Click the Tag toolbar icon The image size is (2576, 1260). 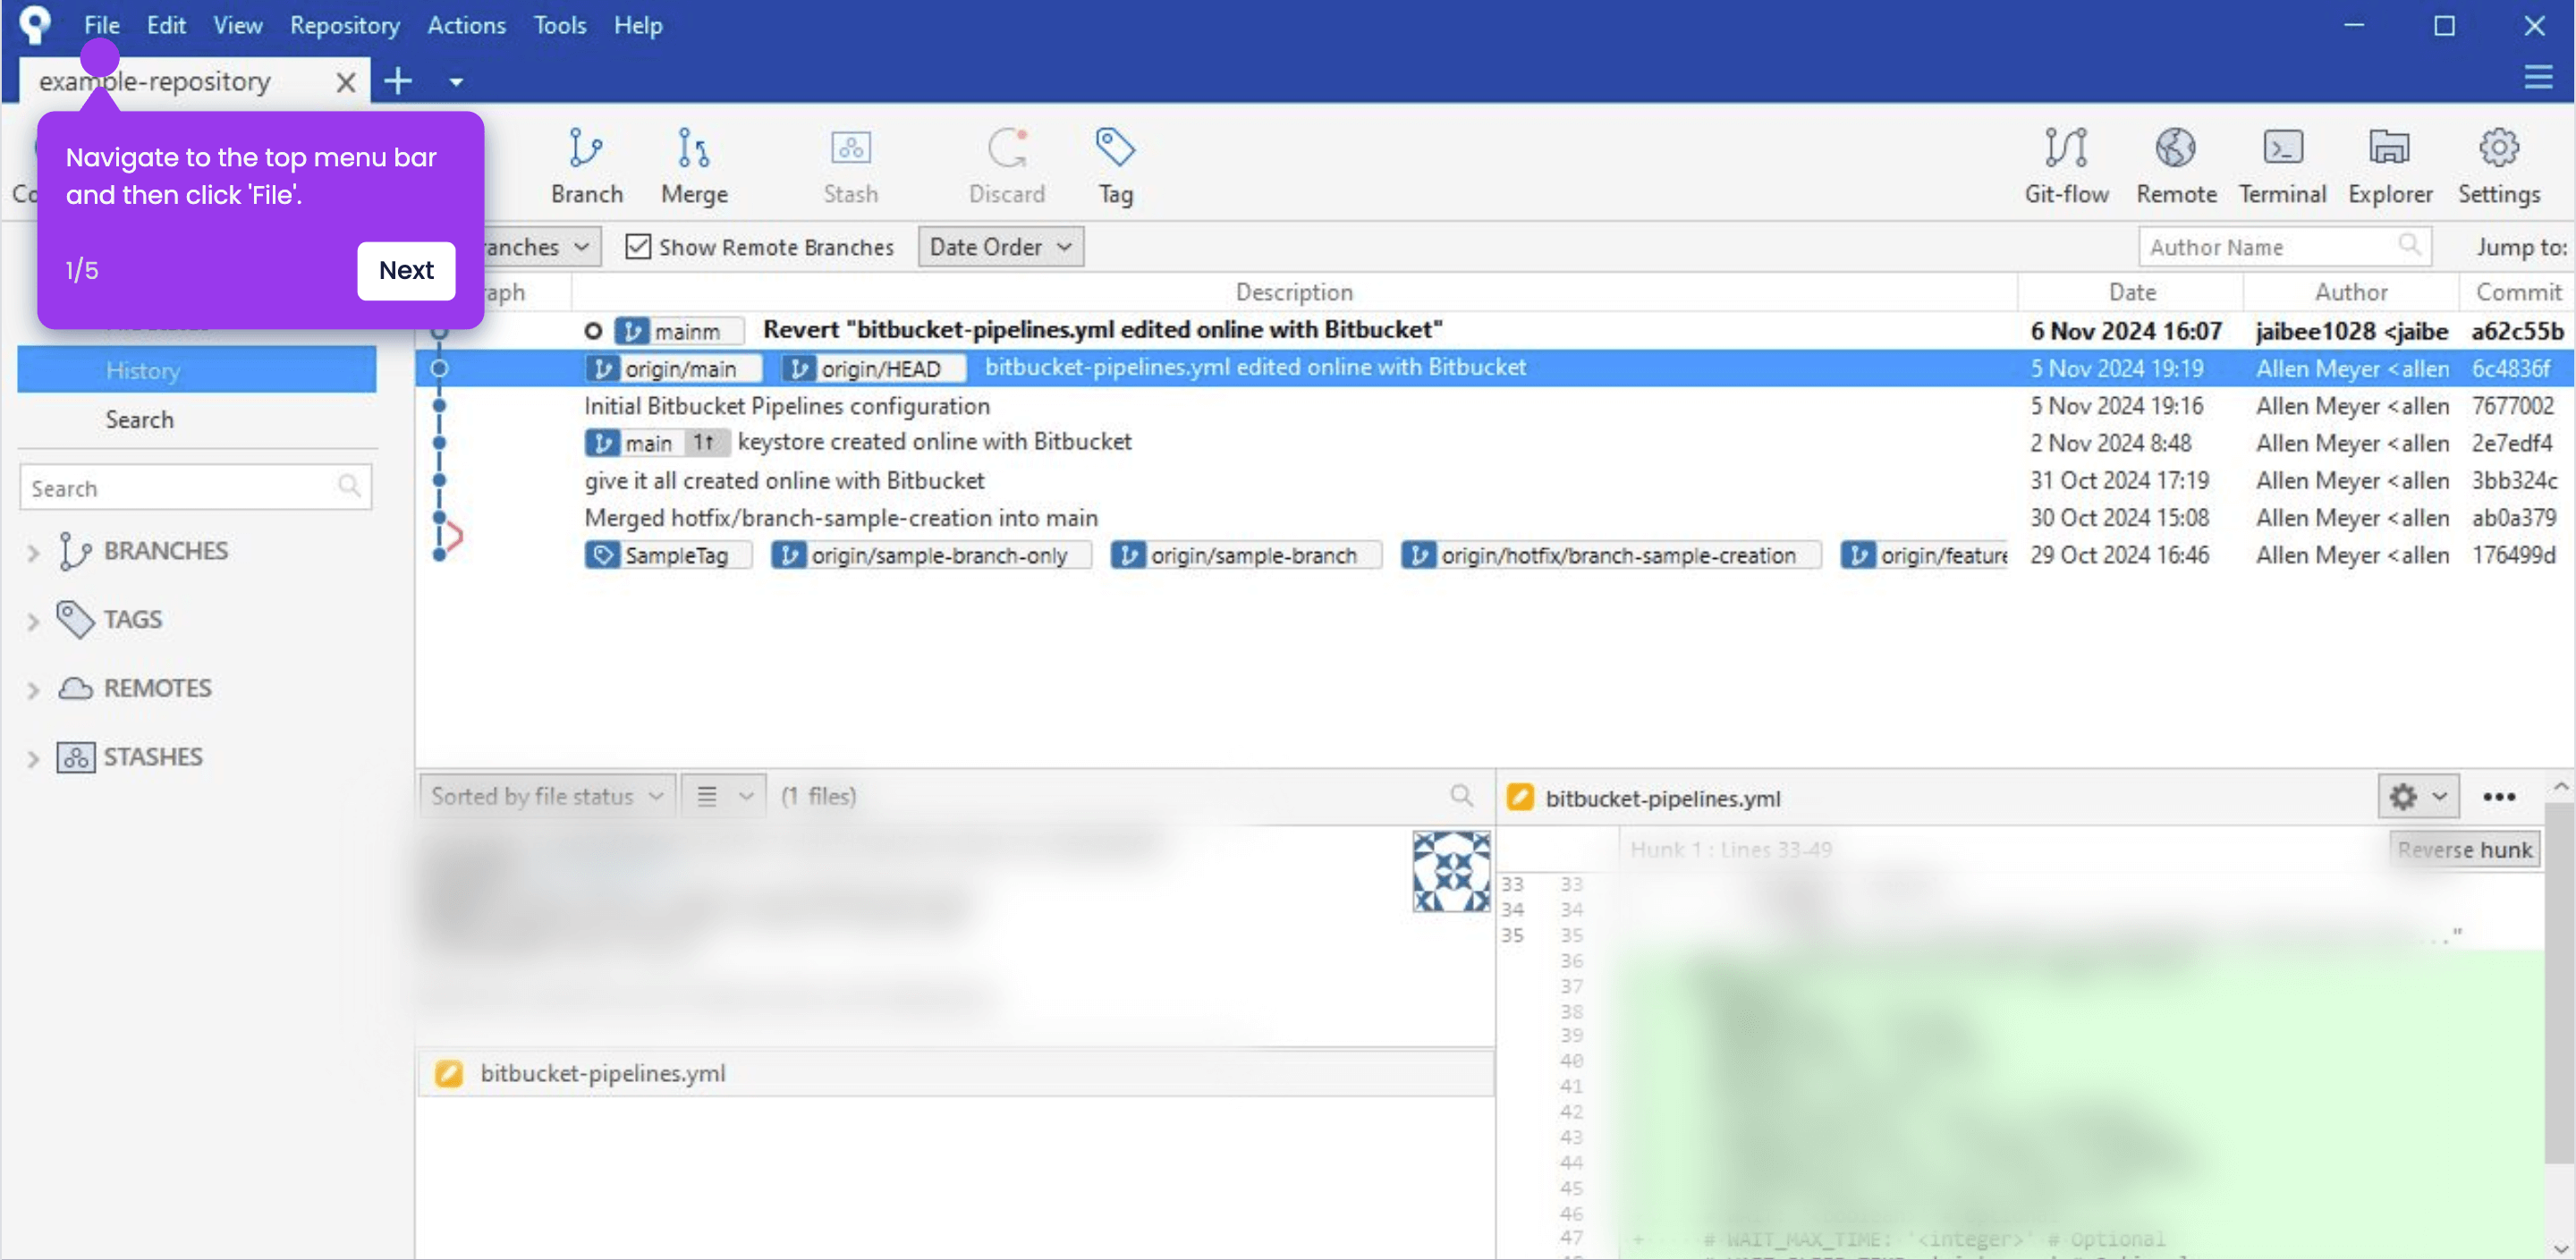[x=1115, y=166]
